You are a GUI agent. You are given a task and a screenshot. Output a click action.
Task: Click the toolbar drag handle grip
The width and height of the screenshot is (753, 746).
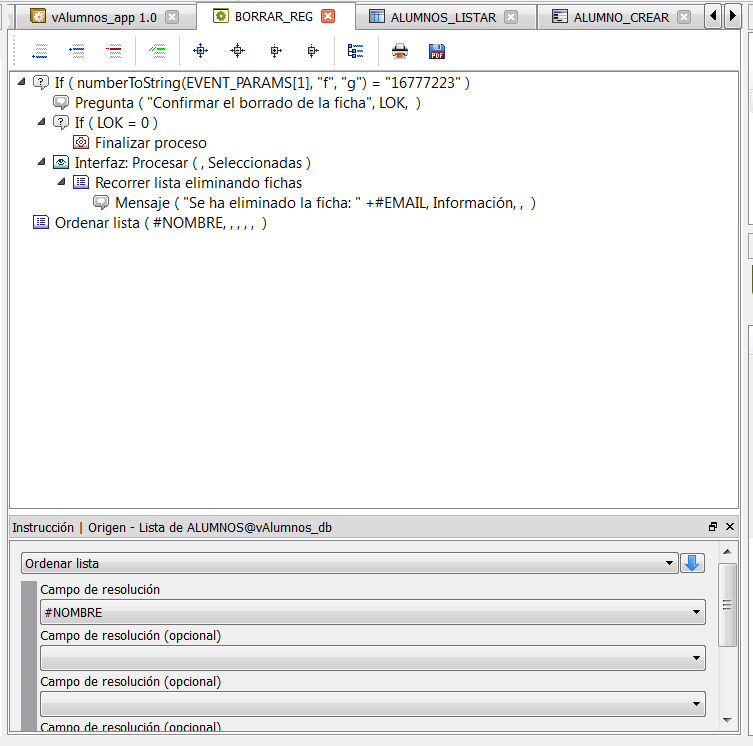pyautogui.click(x=14, y=50)
